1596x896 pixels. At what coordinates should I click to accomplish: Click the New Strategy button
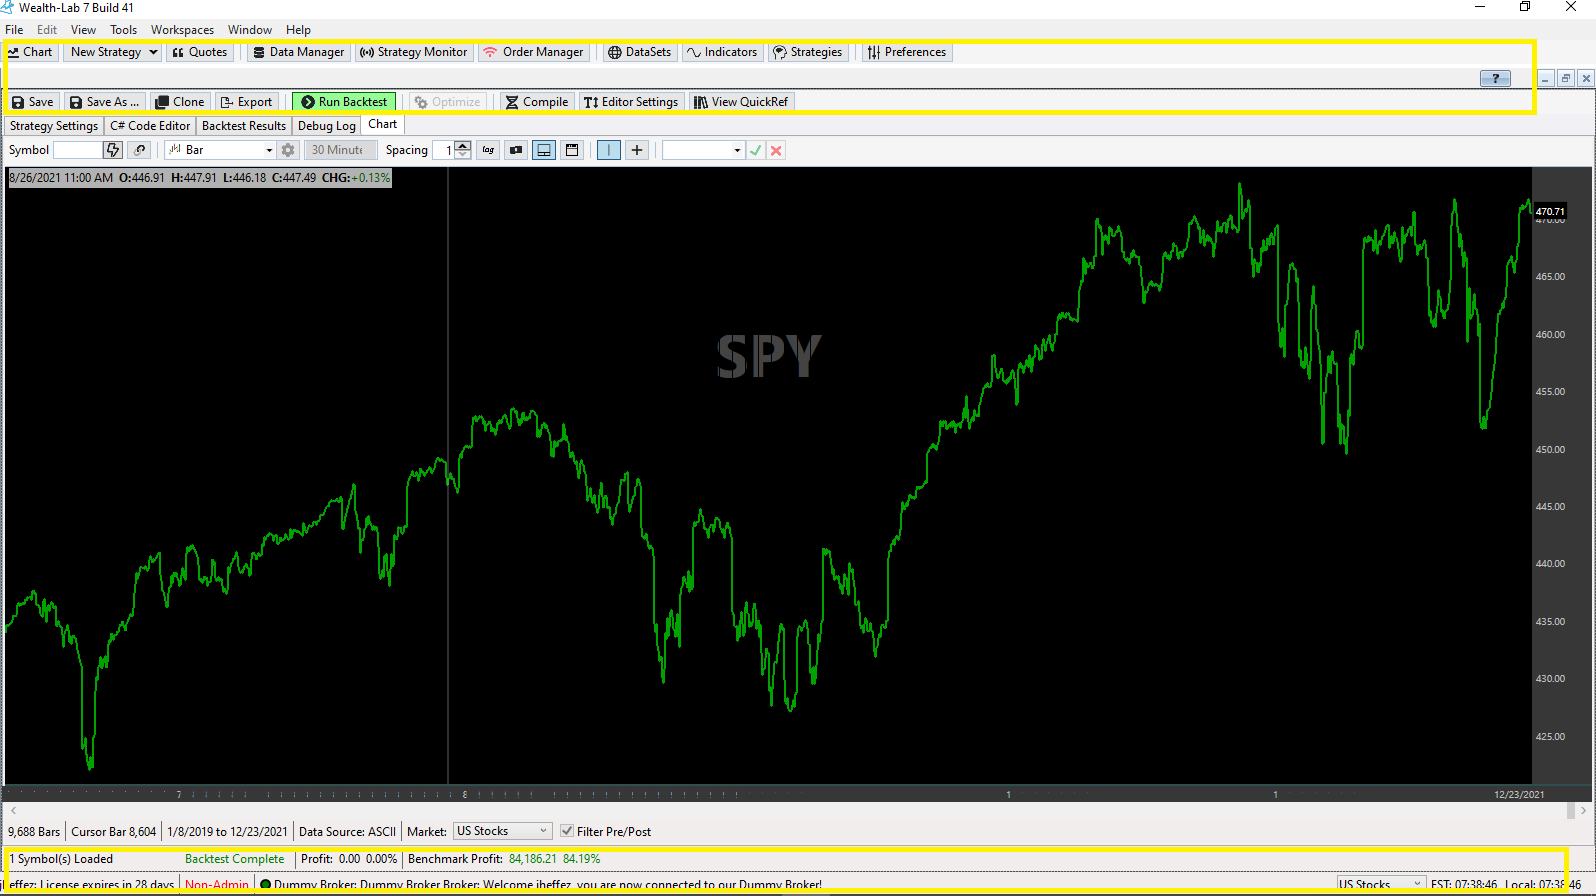[105, 52]
